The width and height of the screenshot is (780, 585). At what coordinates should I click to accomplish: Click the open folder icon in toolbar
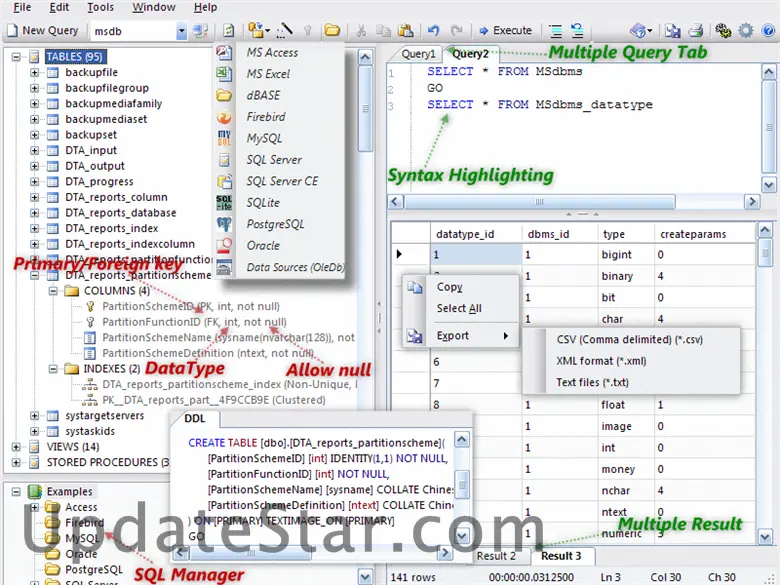[x=332, y=31]
